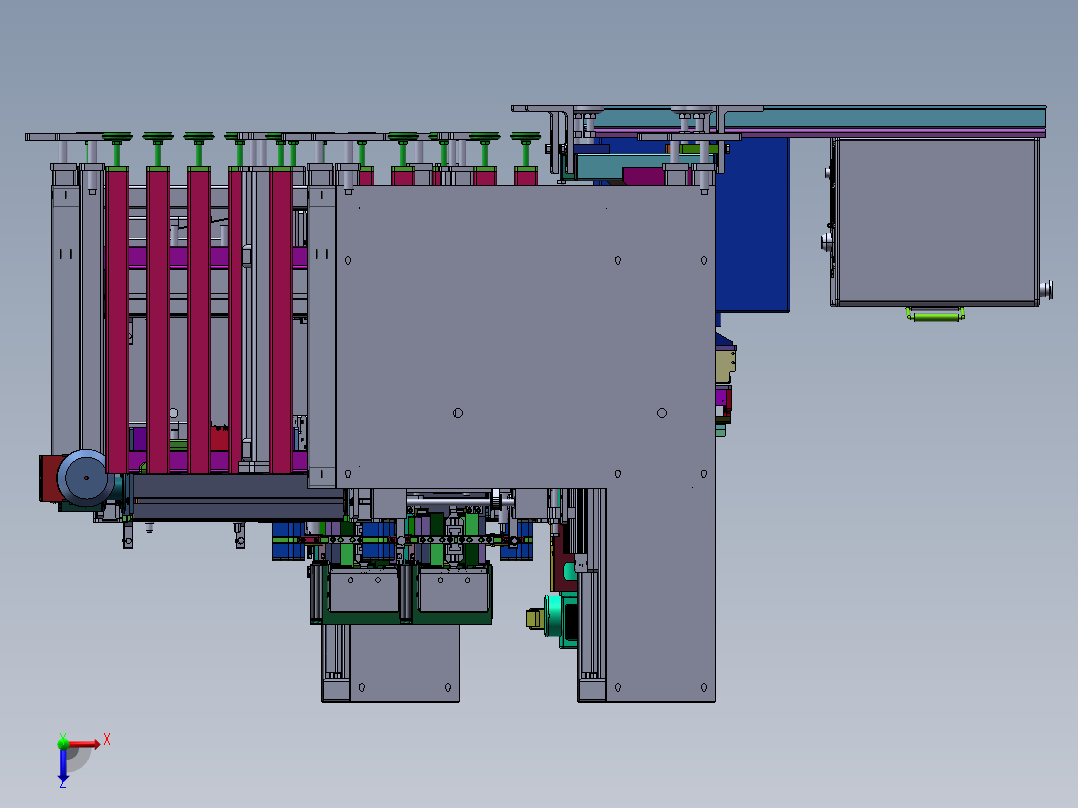Click the round port on the enclosure's right side
Screen dimensions: 1078x808
1048,289
